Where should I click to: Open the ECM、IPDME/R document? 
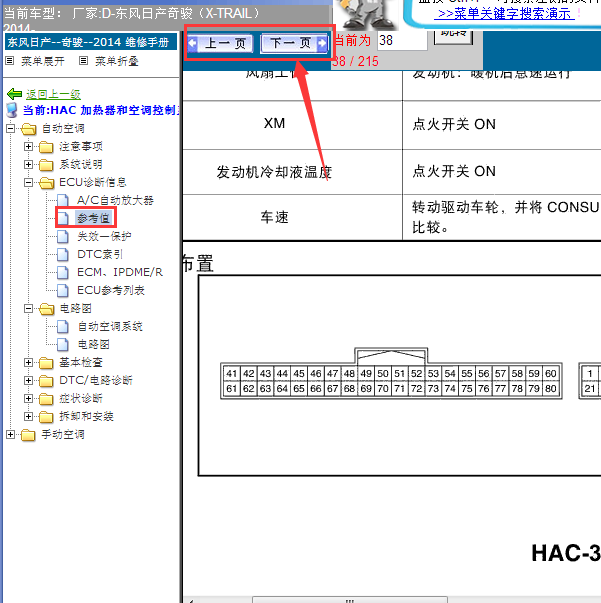point(120,272)
